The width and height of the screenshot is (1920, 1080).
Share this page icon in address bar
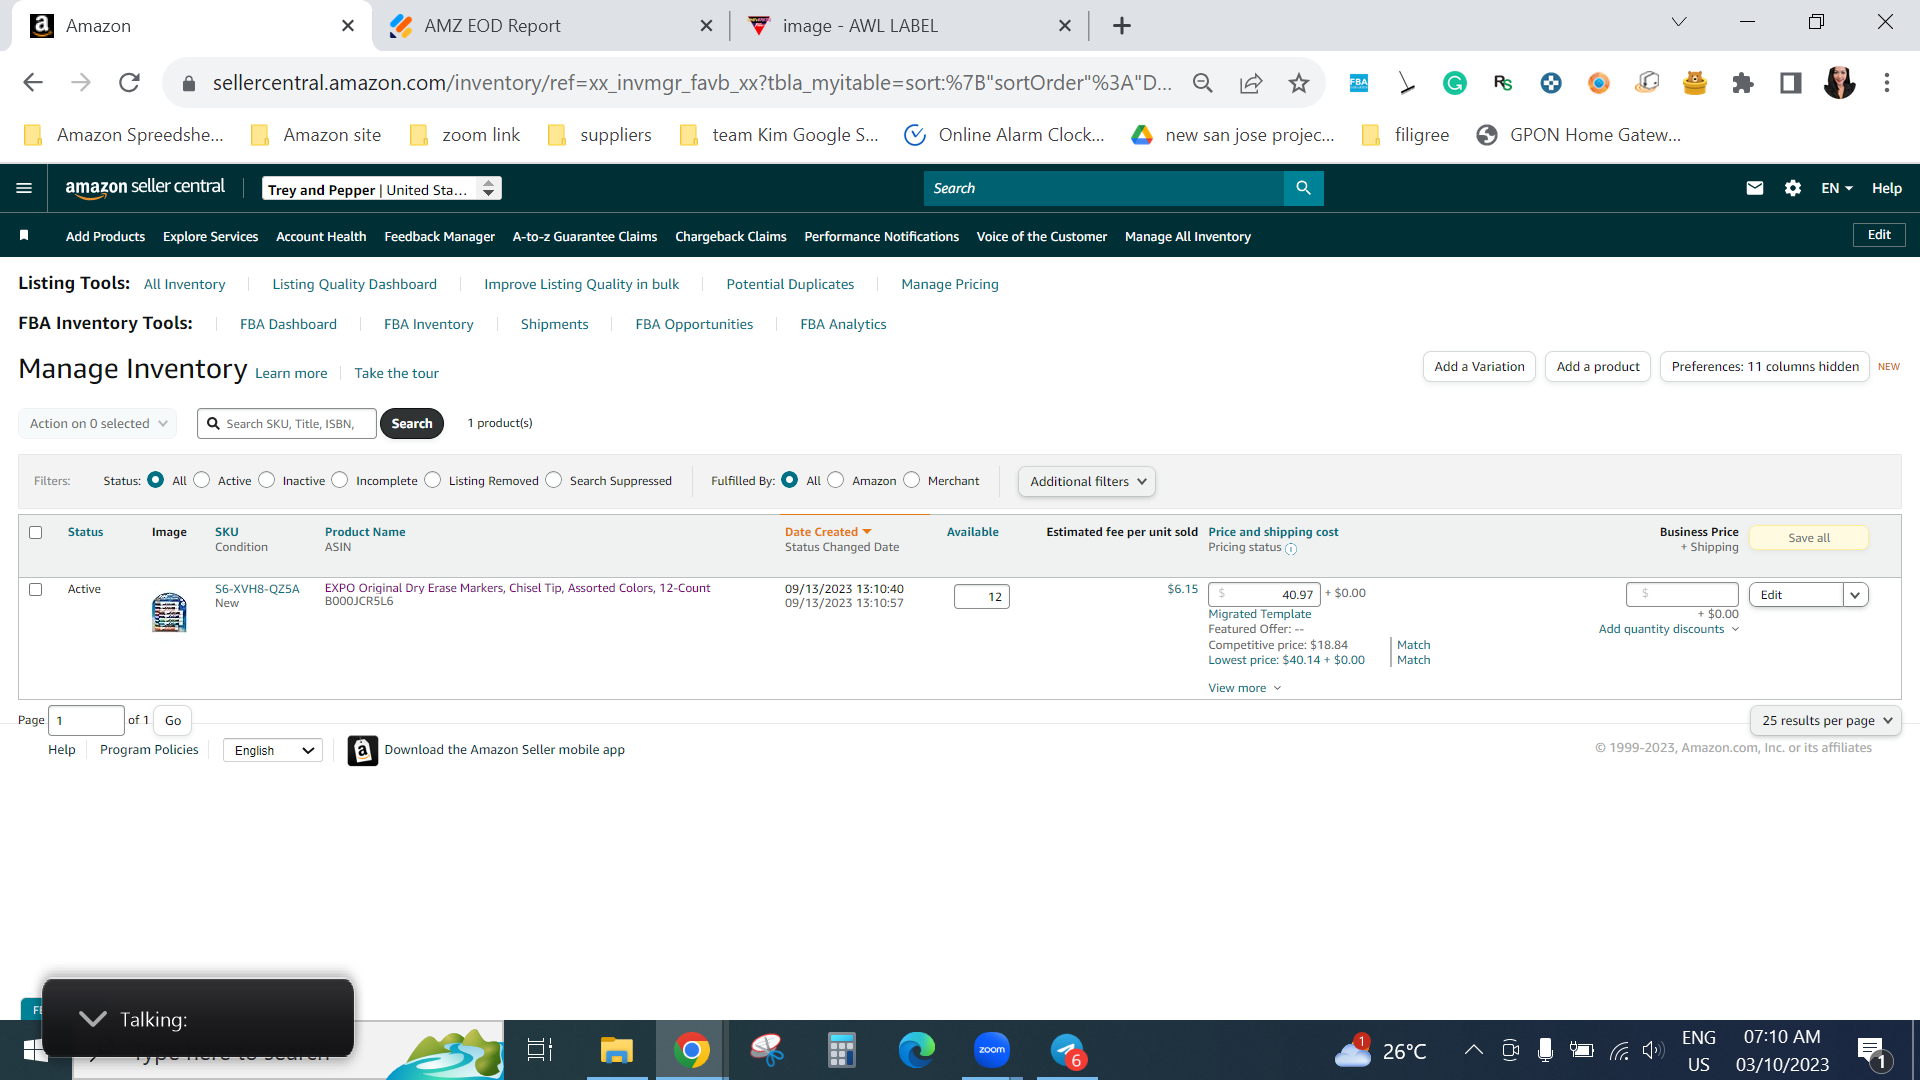coord(1250,83)
